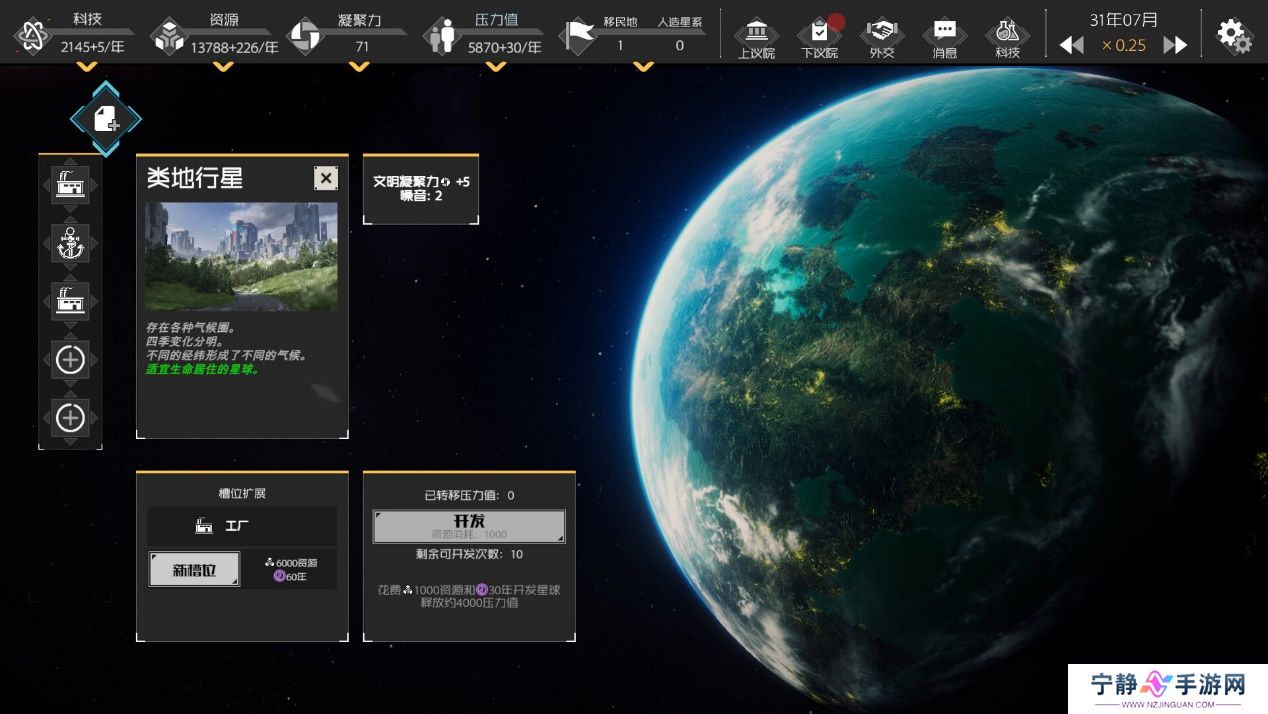Click the 开发 develop button

point(468,526)
